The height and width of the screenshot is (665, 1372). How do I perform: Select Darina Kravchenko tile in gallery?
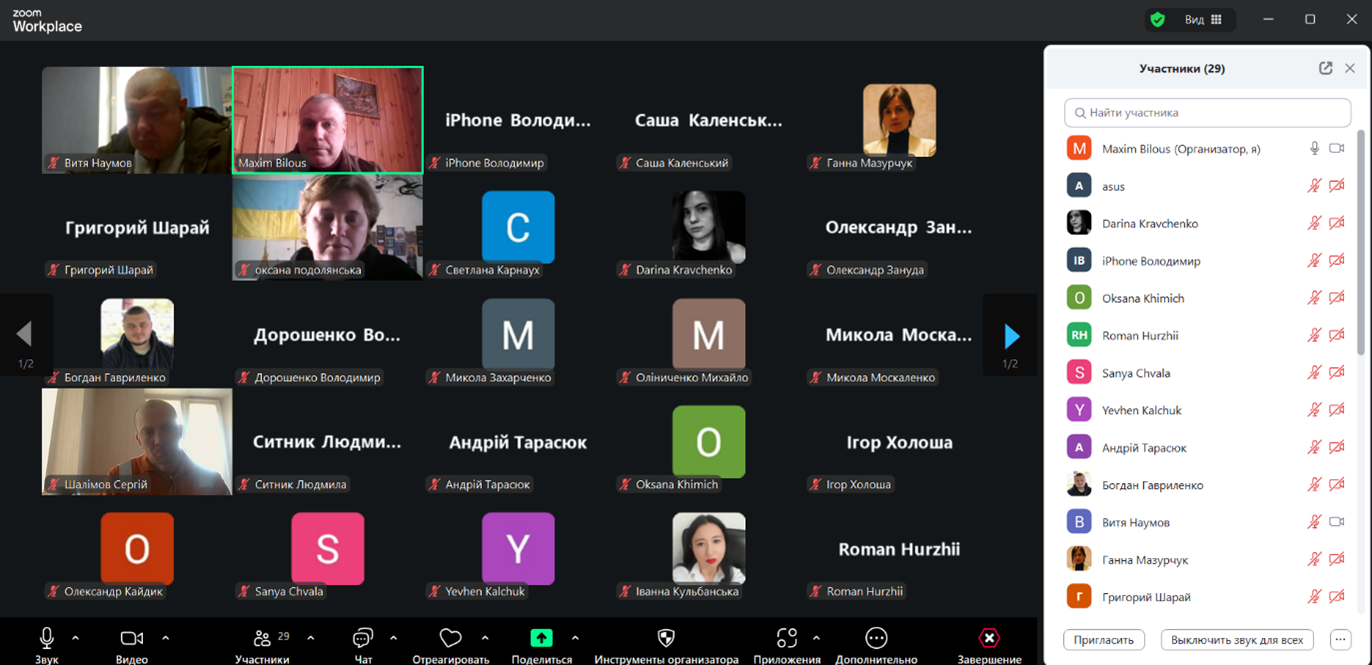709,227
